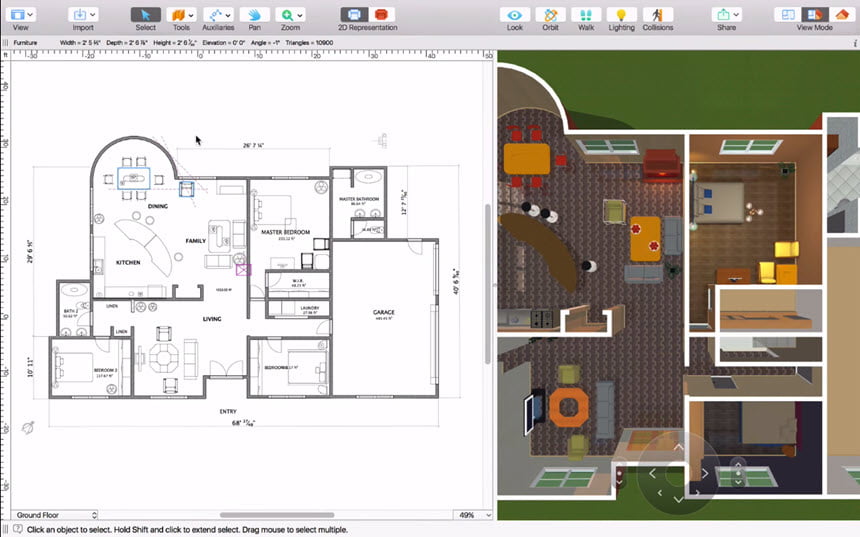Click the right arrow on 3D navigation ring
The width and height of the screenshot is (860, 537).
pyautogui.click(x=705, y=473)
